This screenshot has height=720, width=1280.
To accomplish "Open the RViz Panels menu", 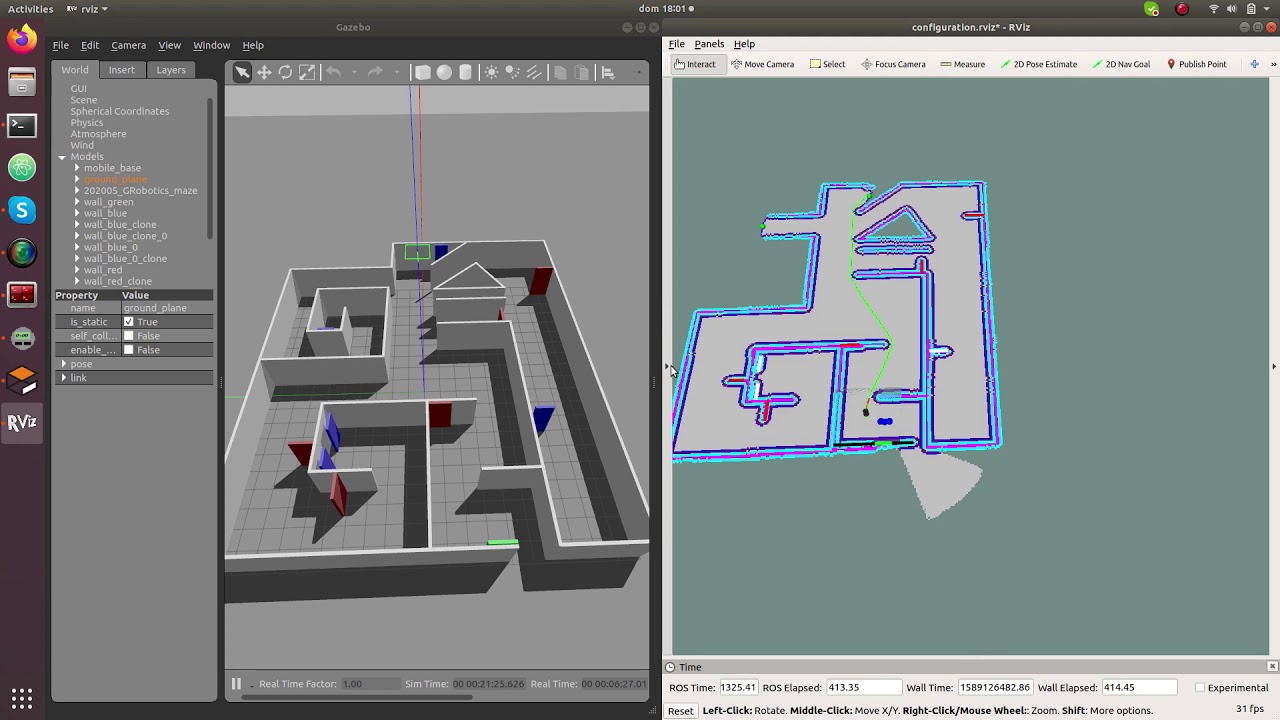I will (709, 44).
